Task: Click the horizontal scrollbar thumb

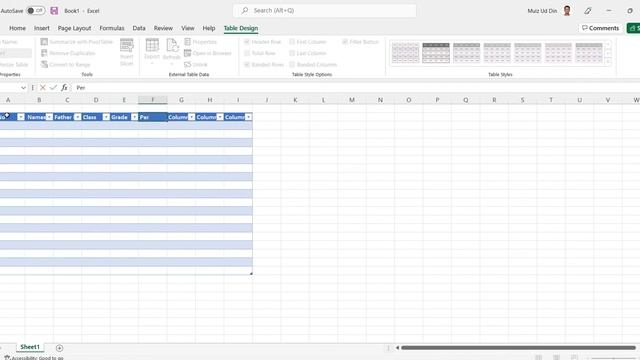Action: coord(518,348)
